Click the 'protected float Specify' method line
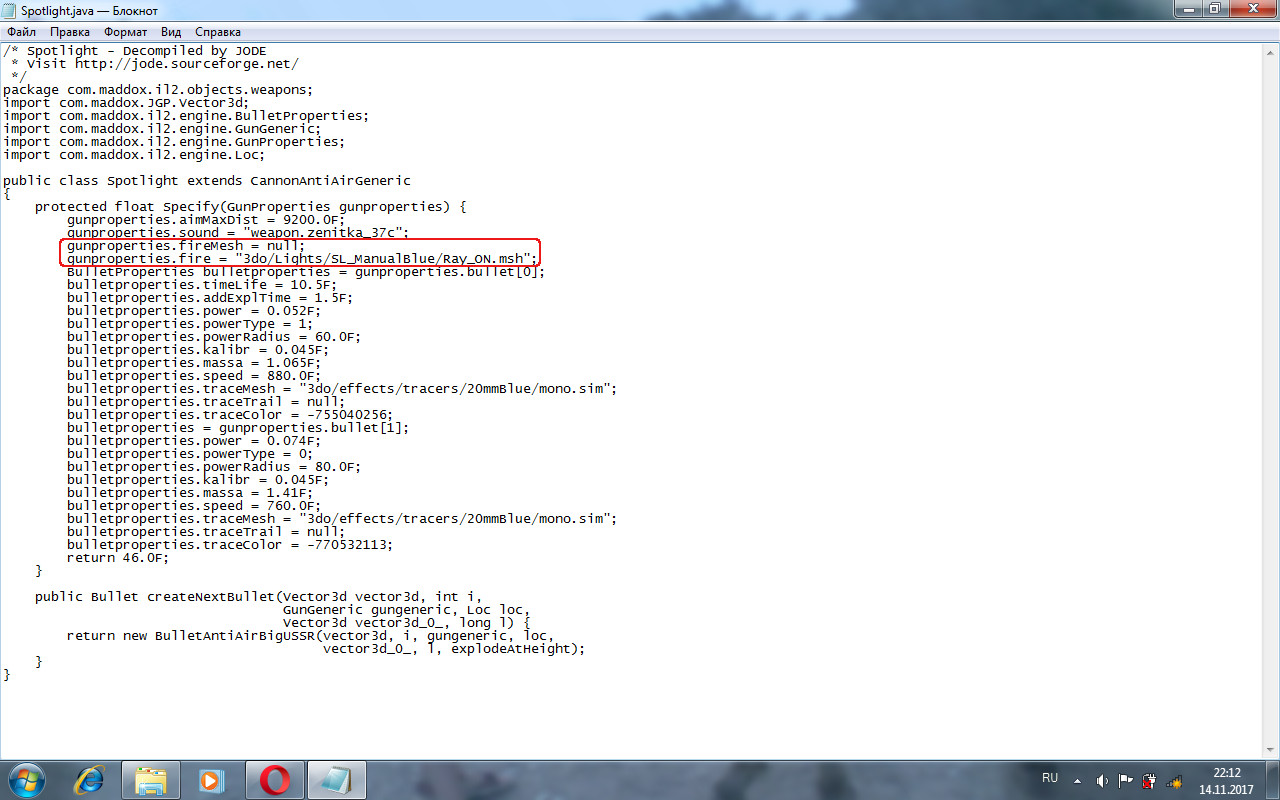Viewport: 1280px width, 800px height. tap(251, 207)
